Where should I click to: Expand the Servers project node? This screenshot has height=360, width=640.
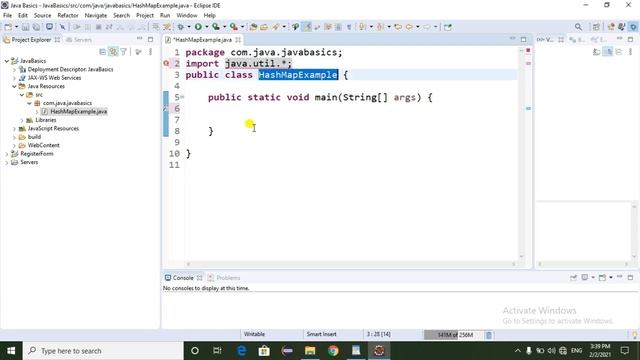(x=7, y=162)
